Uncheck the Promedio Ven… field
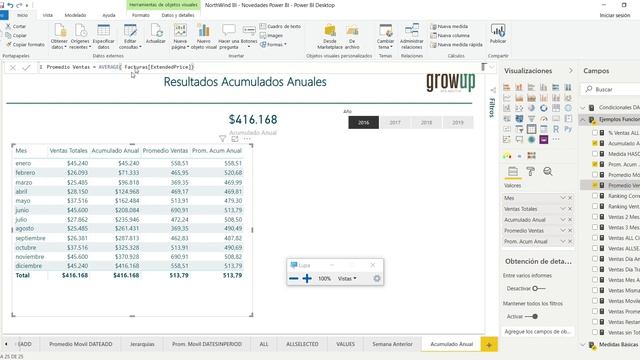Image resolution: width=640 pixels, height=360 pixels. 595,185
